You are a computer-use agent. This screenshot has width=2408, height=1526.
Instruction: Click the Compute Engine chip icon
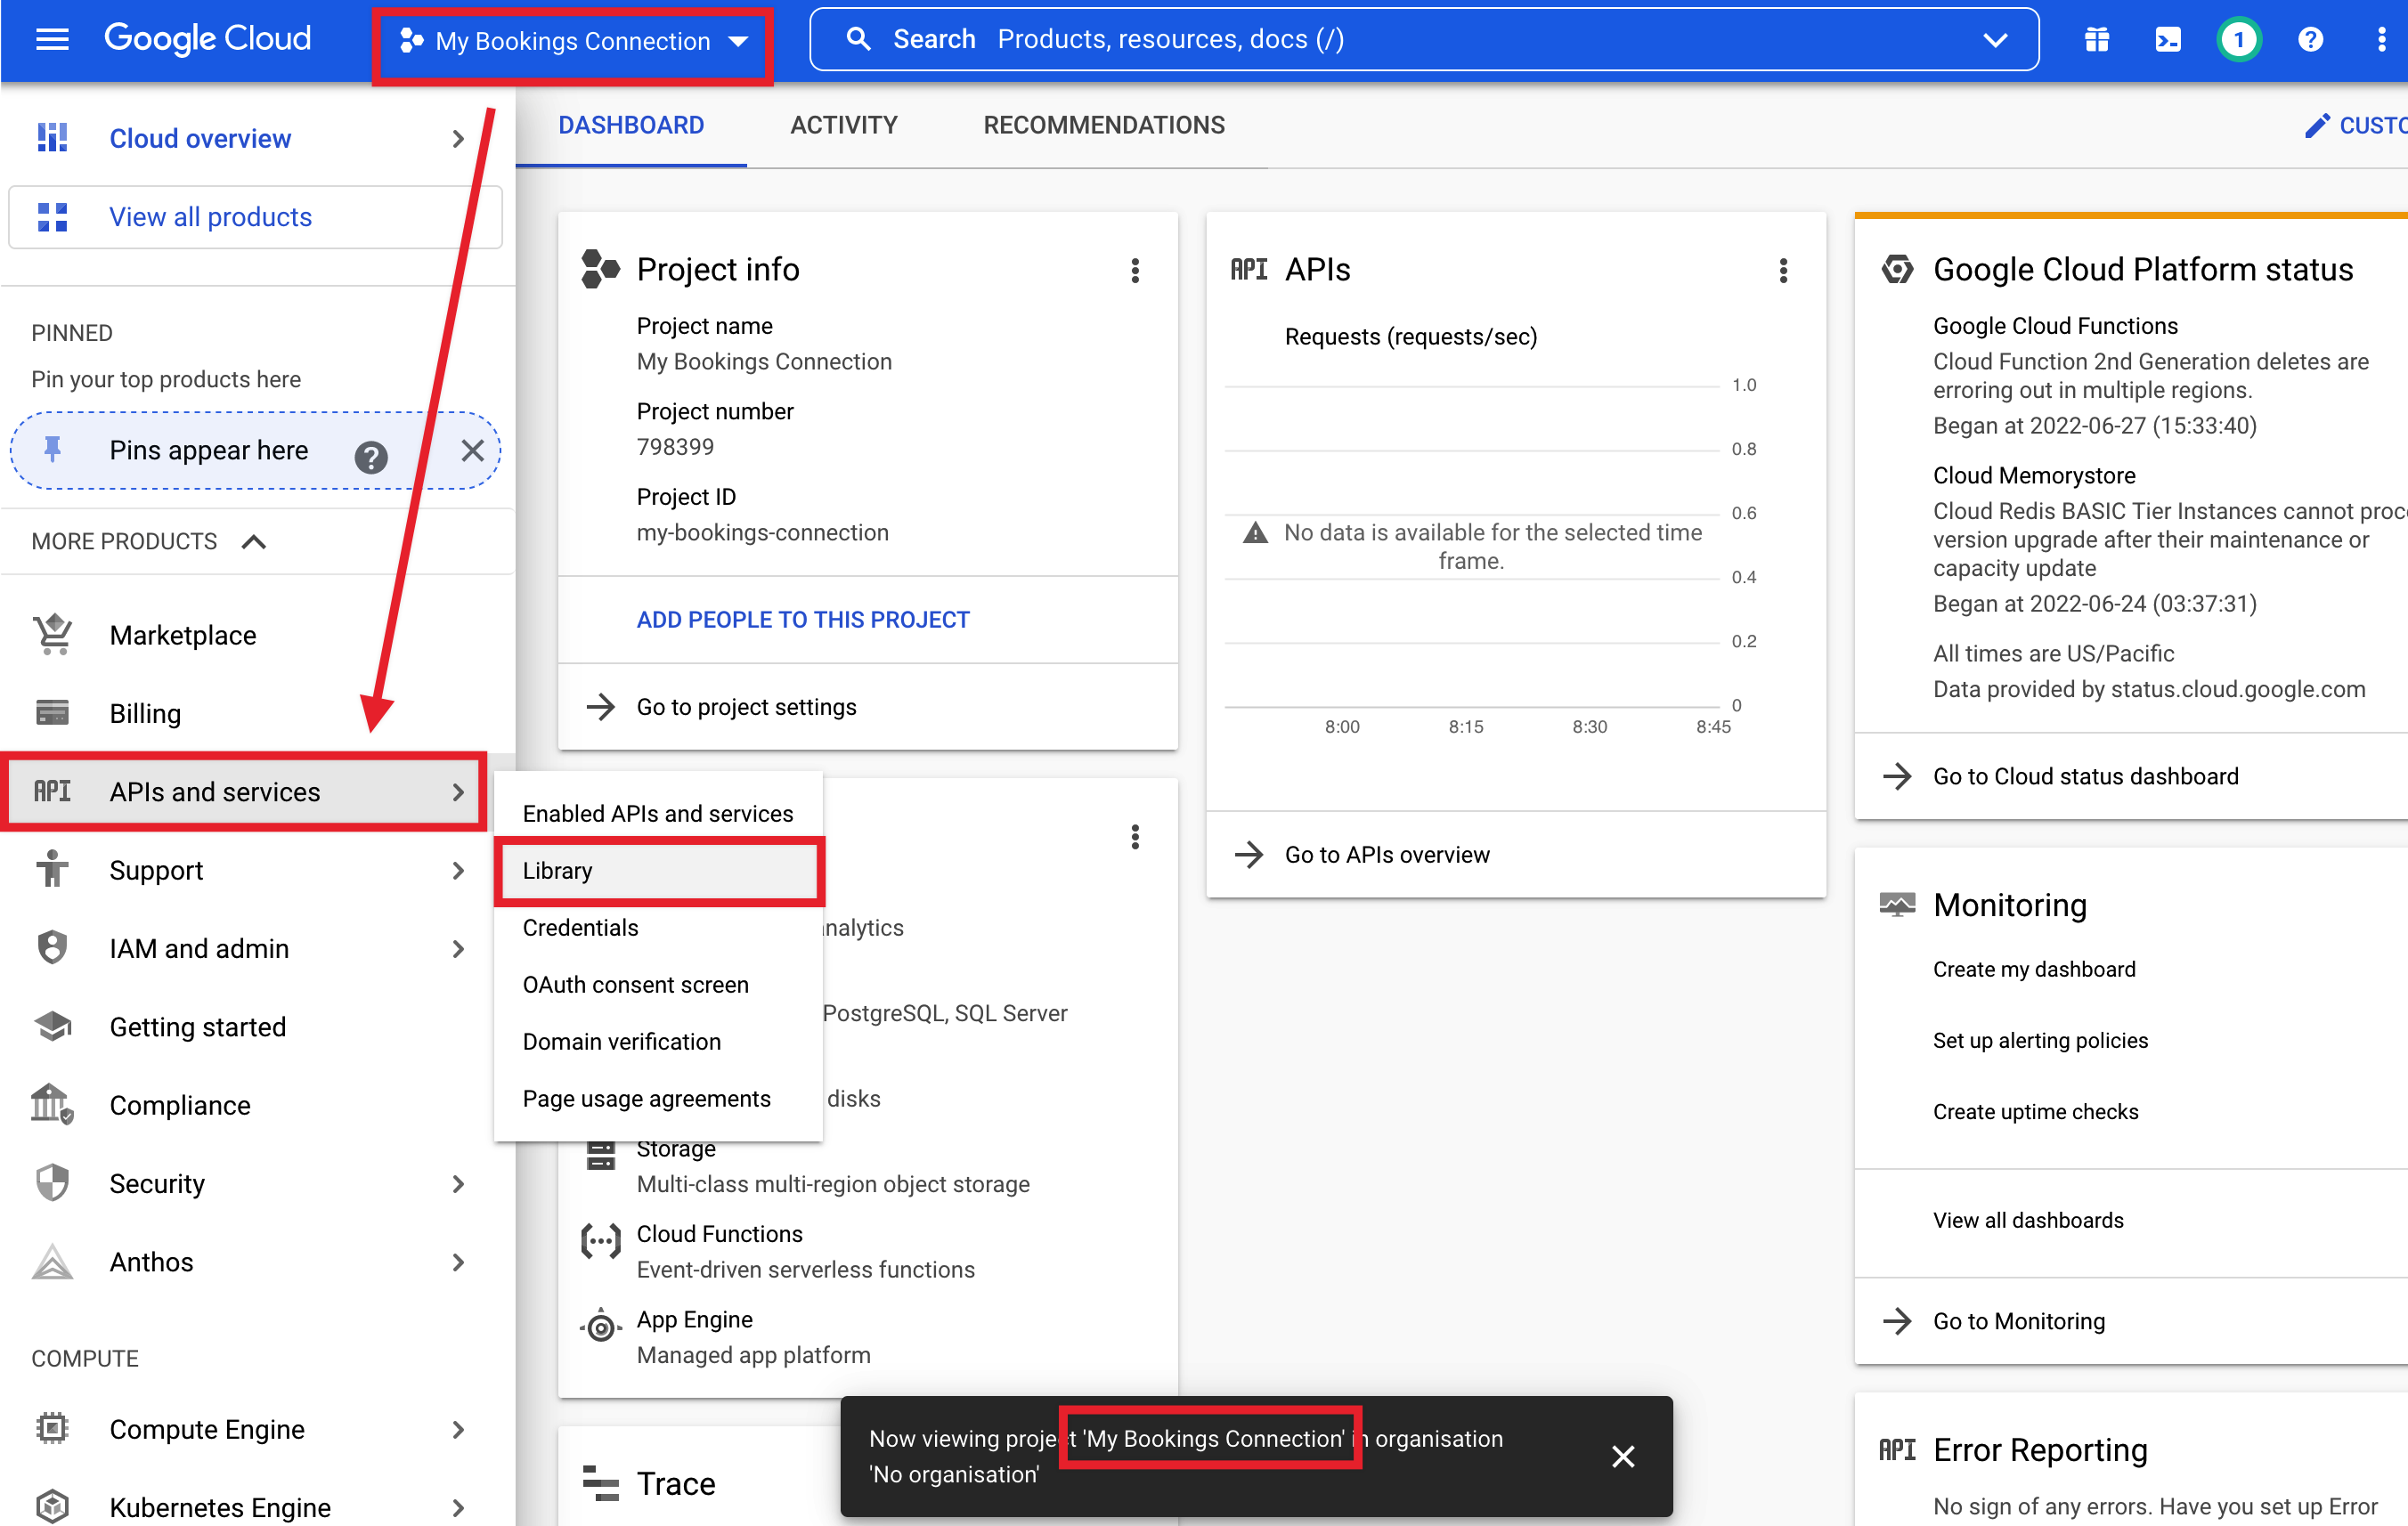pos(52,1428)
